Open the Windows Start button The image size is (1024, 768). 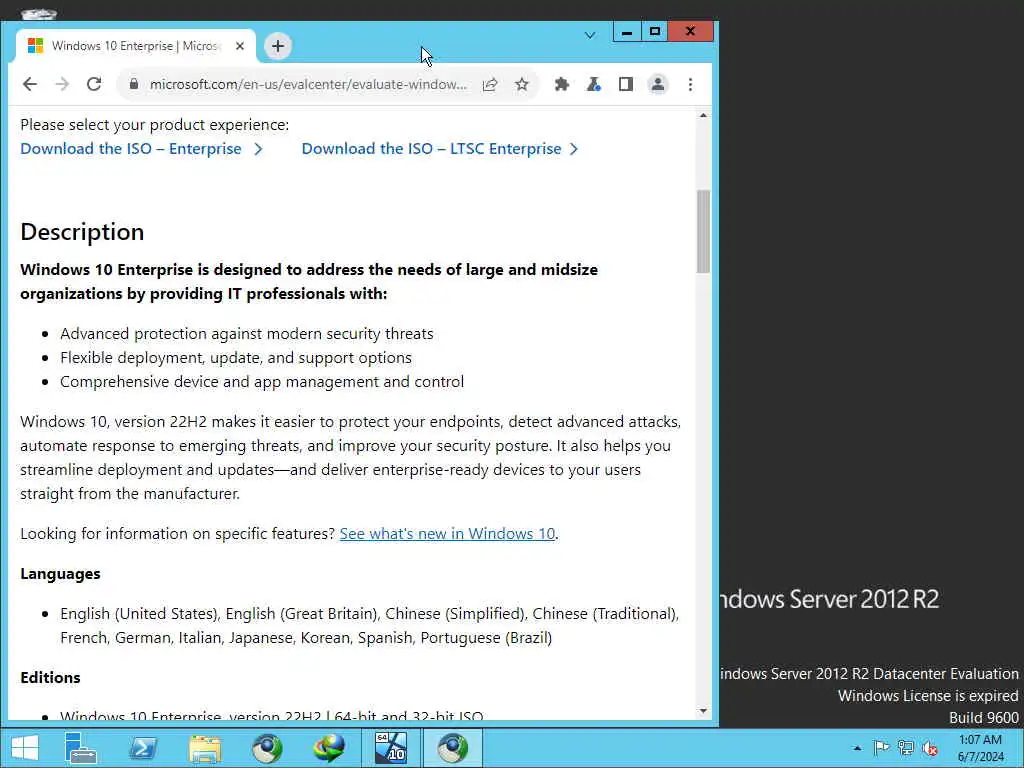(25, 748)
